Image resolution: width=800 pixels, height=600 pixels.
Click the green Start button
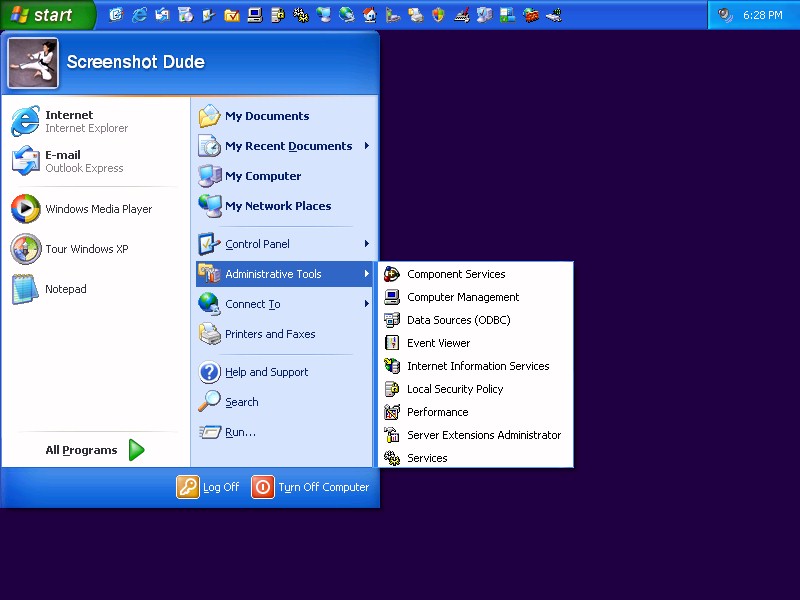tap(46, 15)
